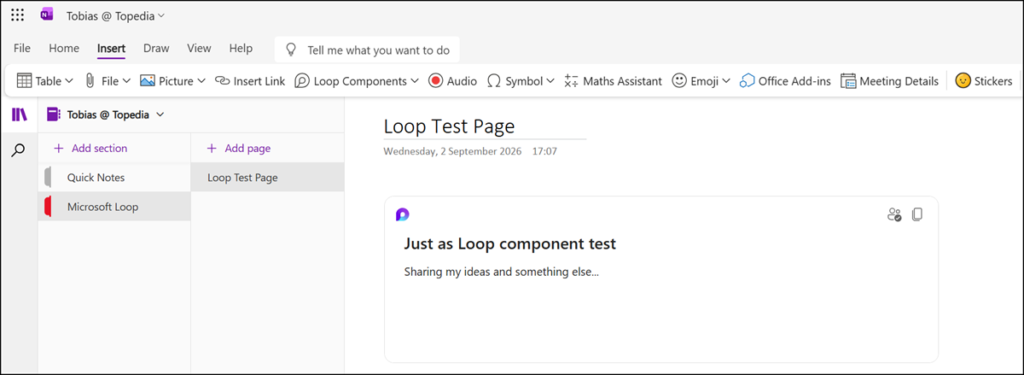Switch to the Home tab
1024x375 pixels.
(x=64, y=48)
